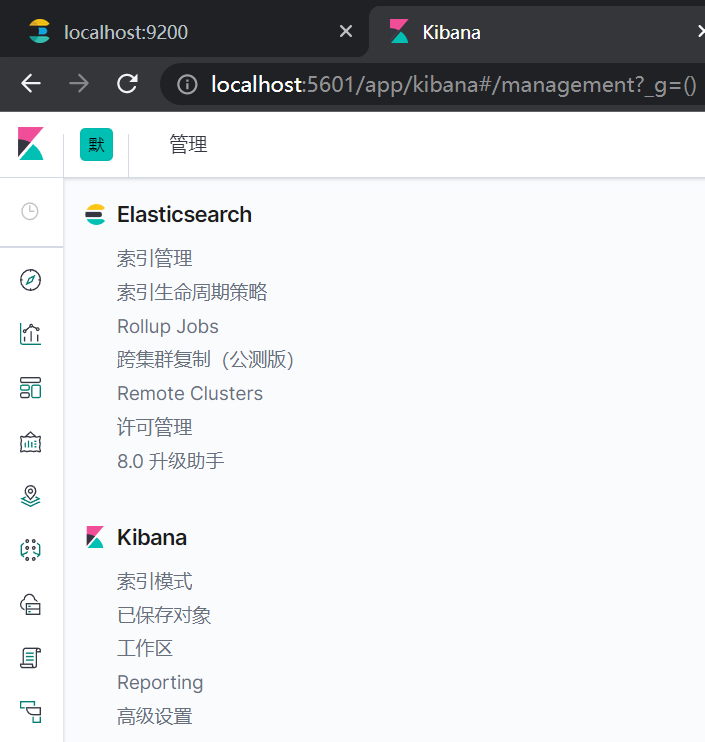Screen dimensions: 705x742
Task: Open Reporting link
Action: (160, 683)
